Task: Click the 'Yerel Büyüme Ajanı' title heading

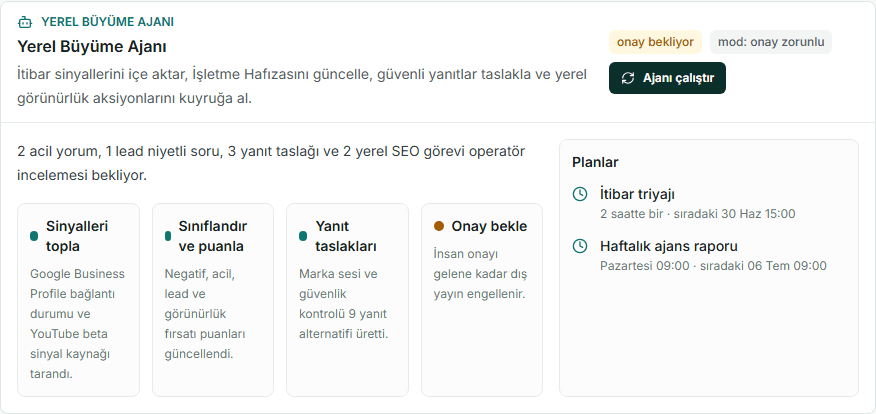Action: (92, 46)
